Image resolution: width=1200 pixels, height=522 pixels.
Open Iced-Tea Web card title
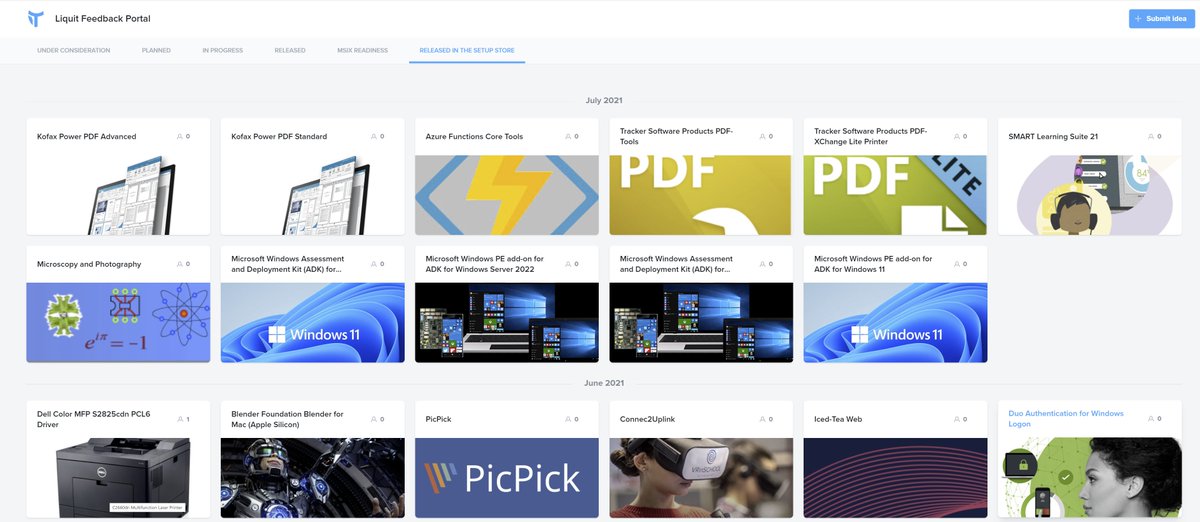pyautogui.click(x=838, y=419)
